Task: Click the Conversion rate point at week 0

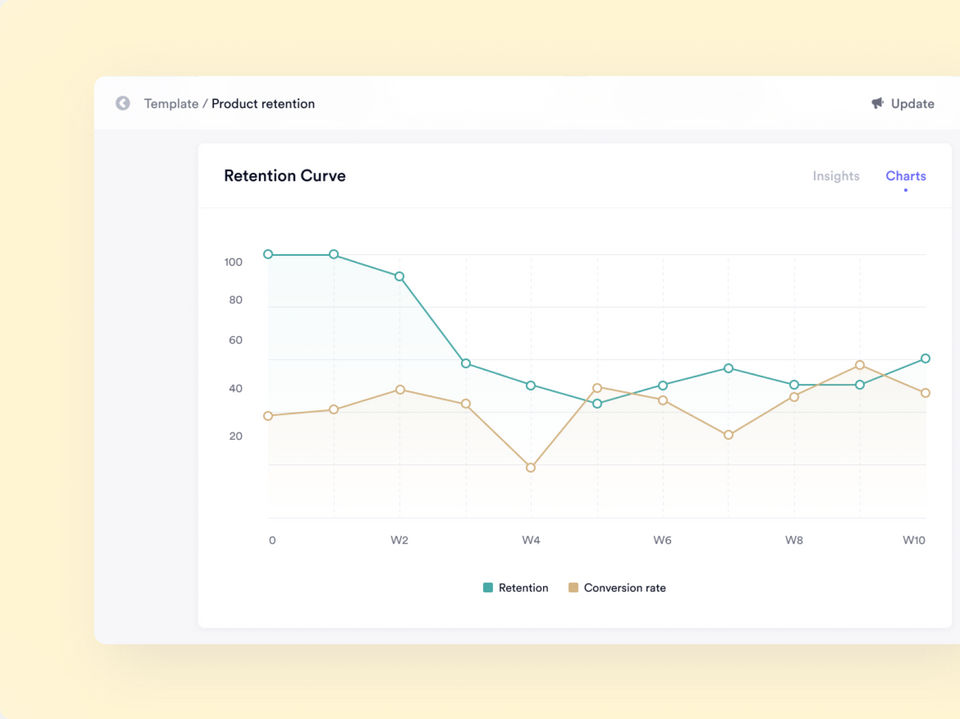Action: coord(268,416)
